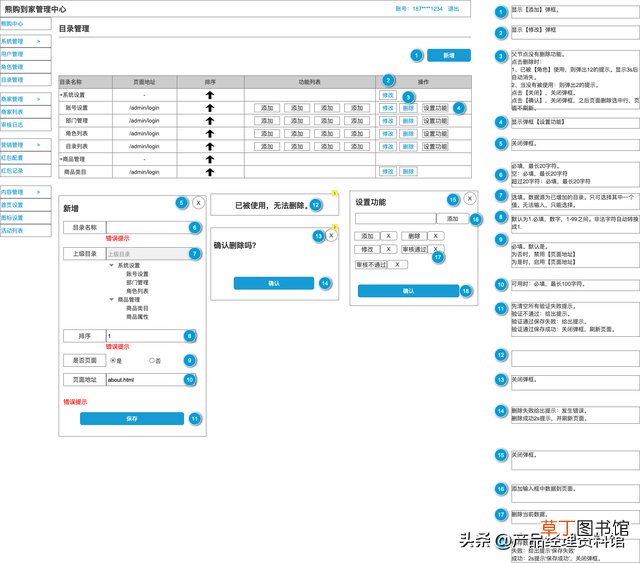
Task: Click 删除 in the 角色列表 row
Action: click(x=408, y=134)
